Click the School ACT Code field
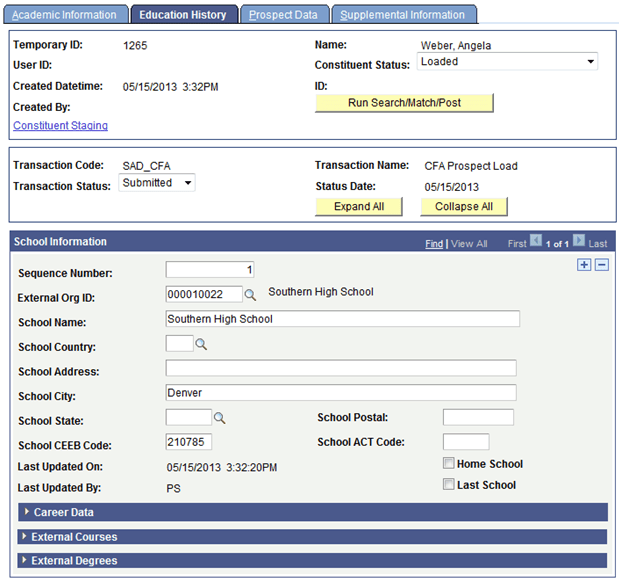619x582 pixels. (466, 442)
